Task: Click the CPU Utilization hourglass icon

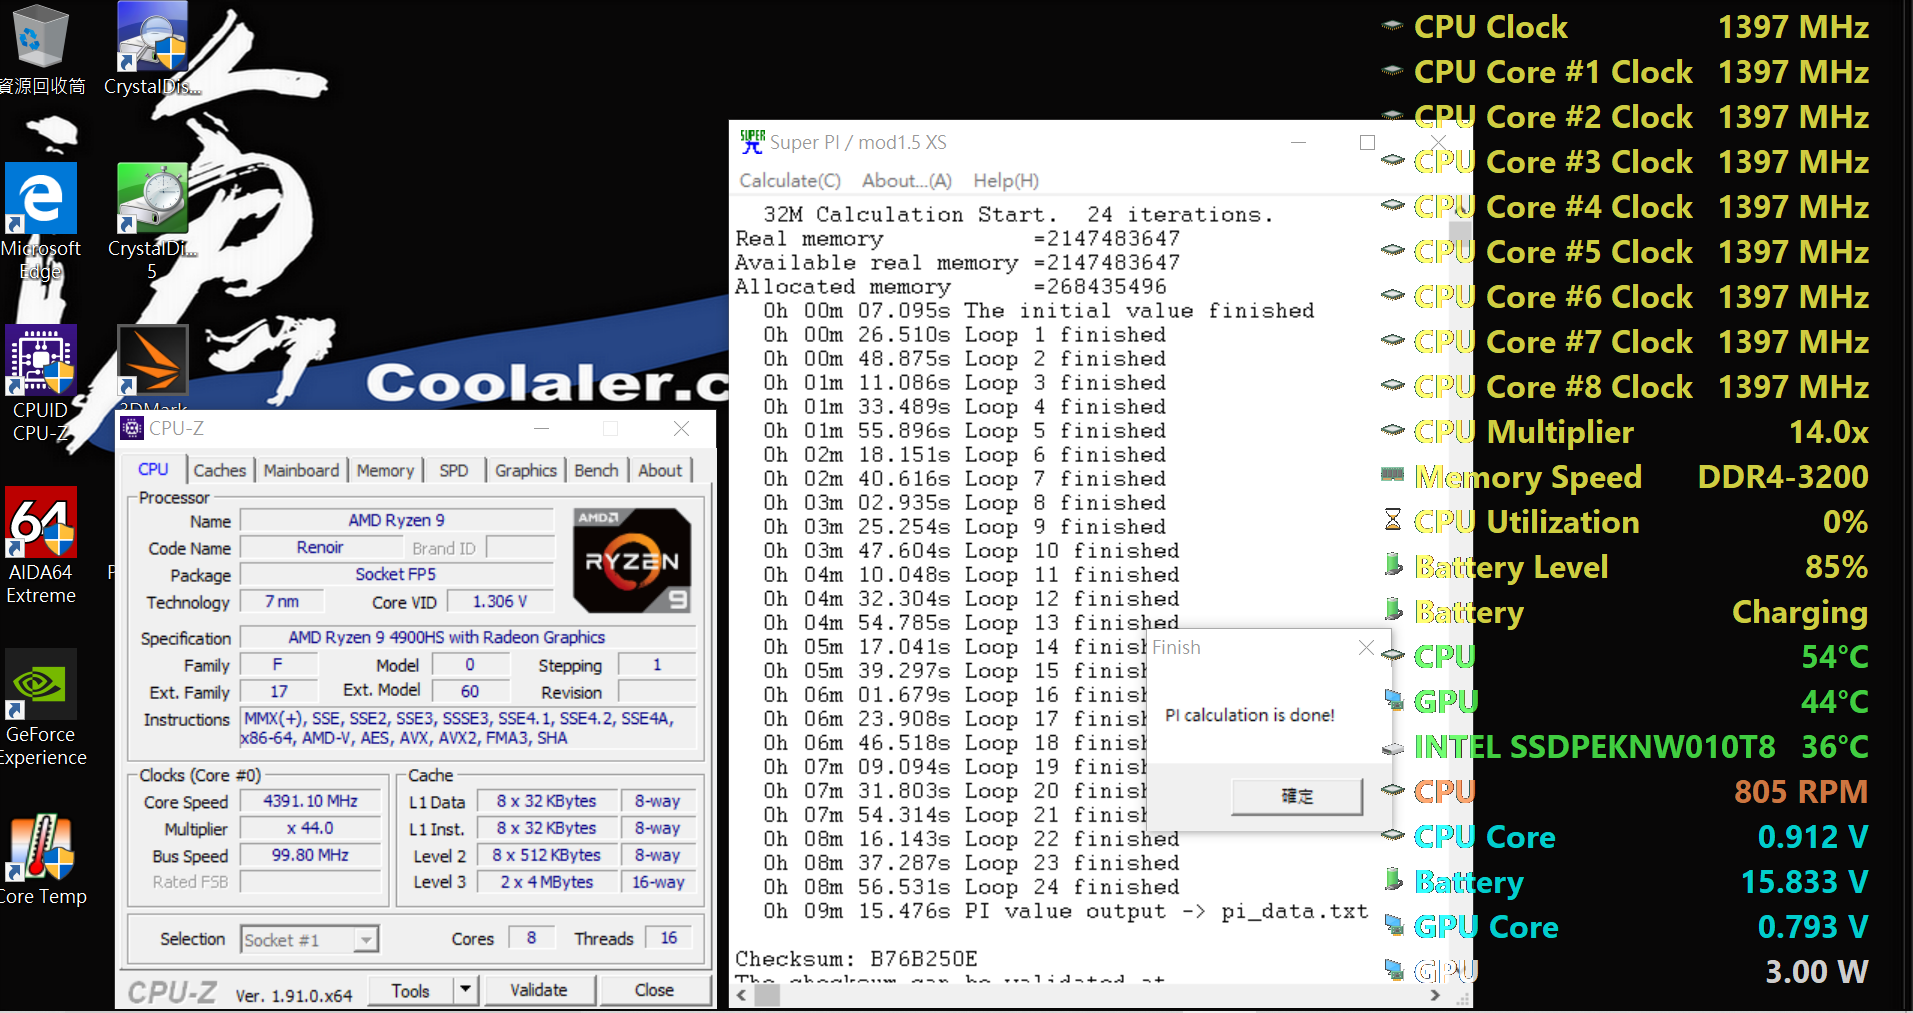Action: pos(1392,520)
